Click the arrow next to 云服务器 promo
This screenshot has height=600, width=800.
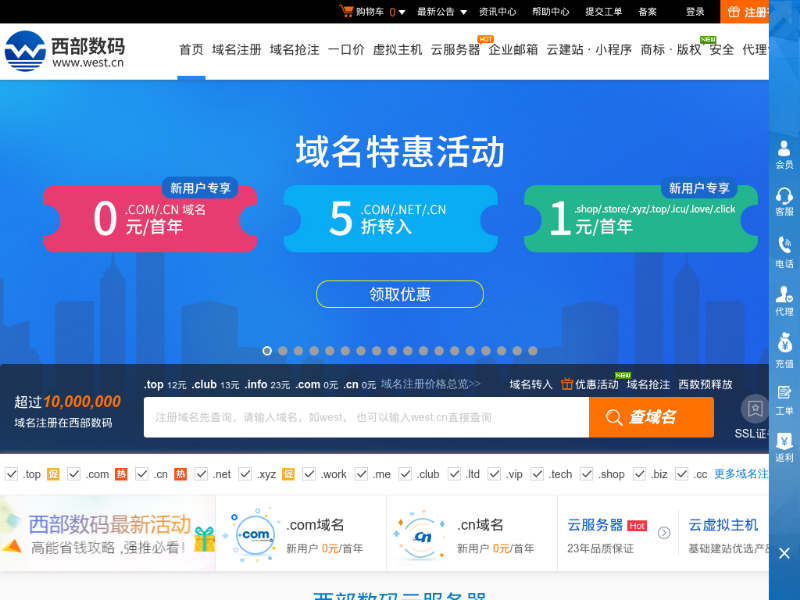[663, 533]
